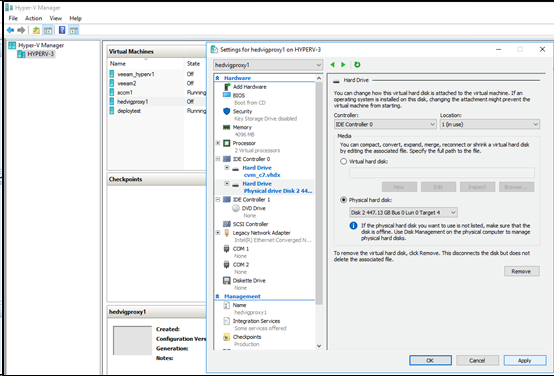Click the State column header

pyautogui.click(x=195, y=64)
